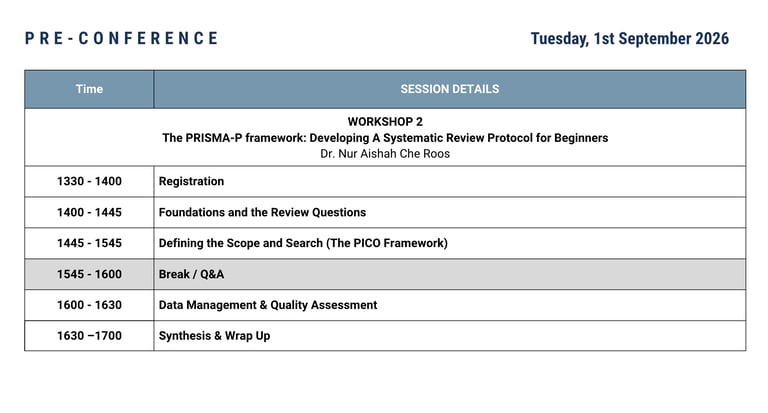
Task: Select the Tuesday, 1st September 2026 date
Action: point(629,38)
